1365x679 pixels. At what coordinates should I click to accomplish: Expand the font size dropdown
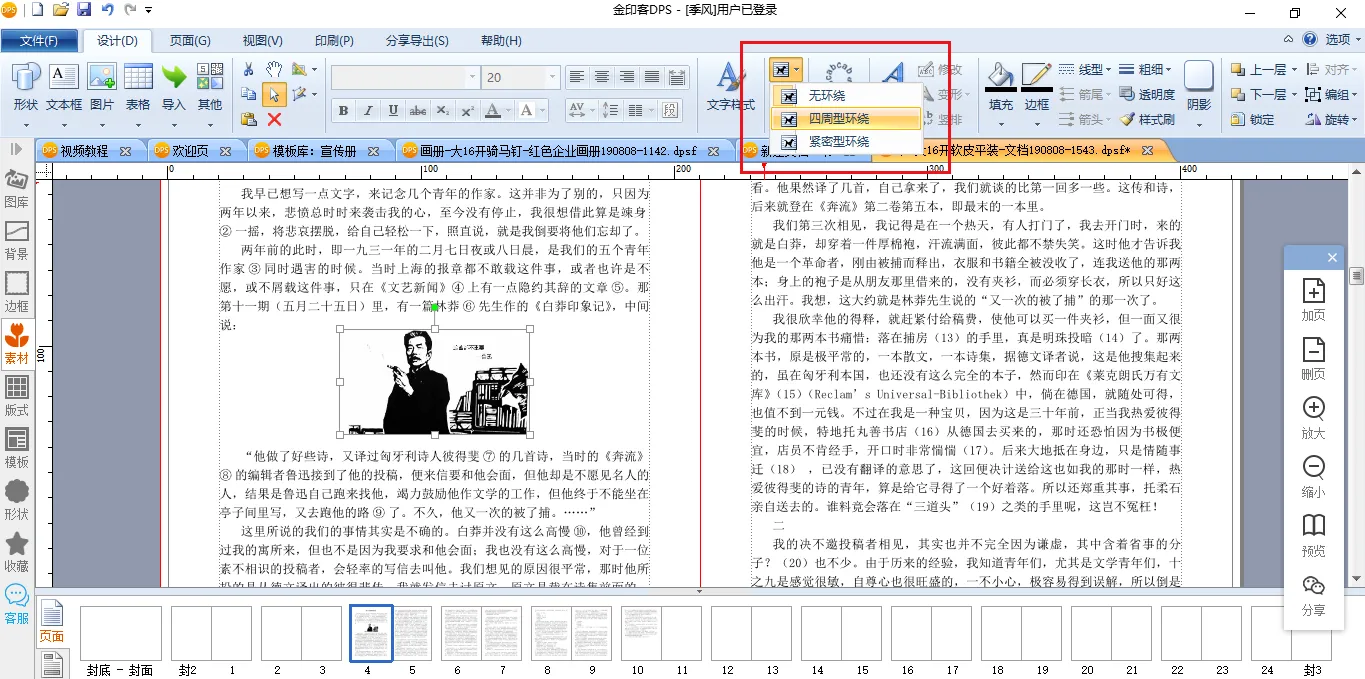(552, 77)
